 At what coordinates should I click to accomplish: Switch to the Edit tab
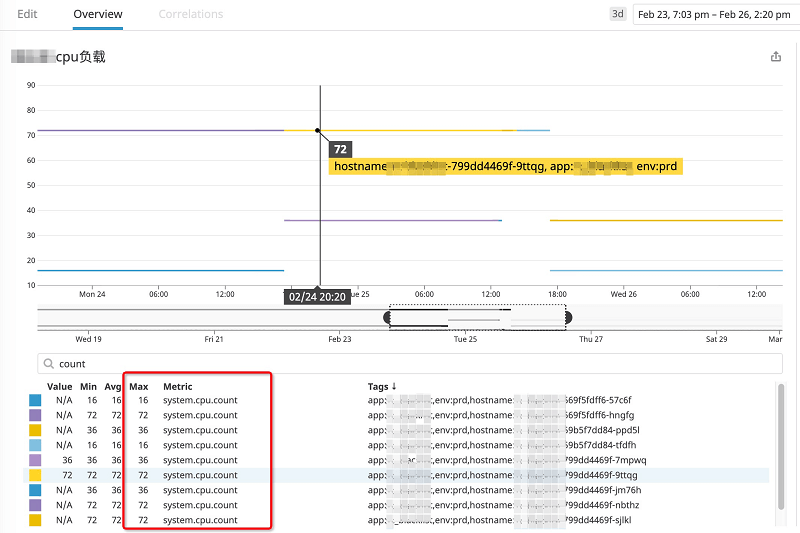(28, 15)
